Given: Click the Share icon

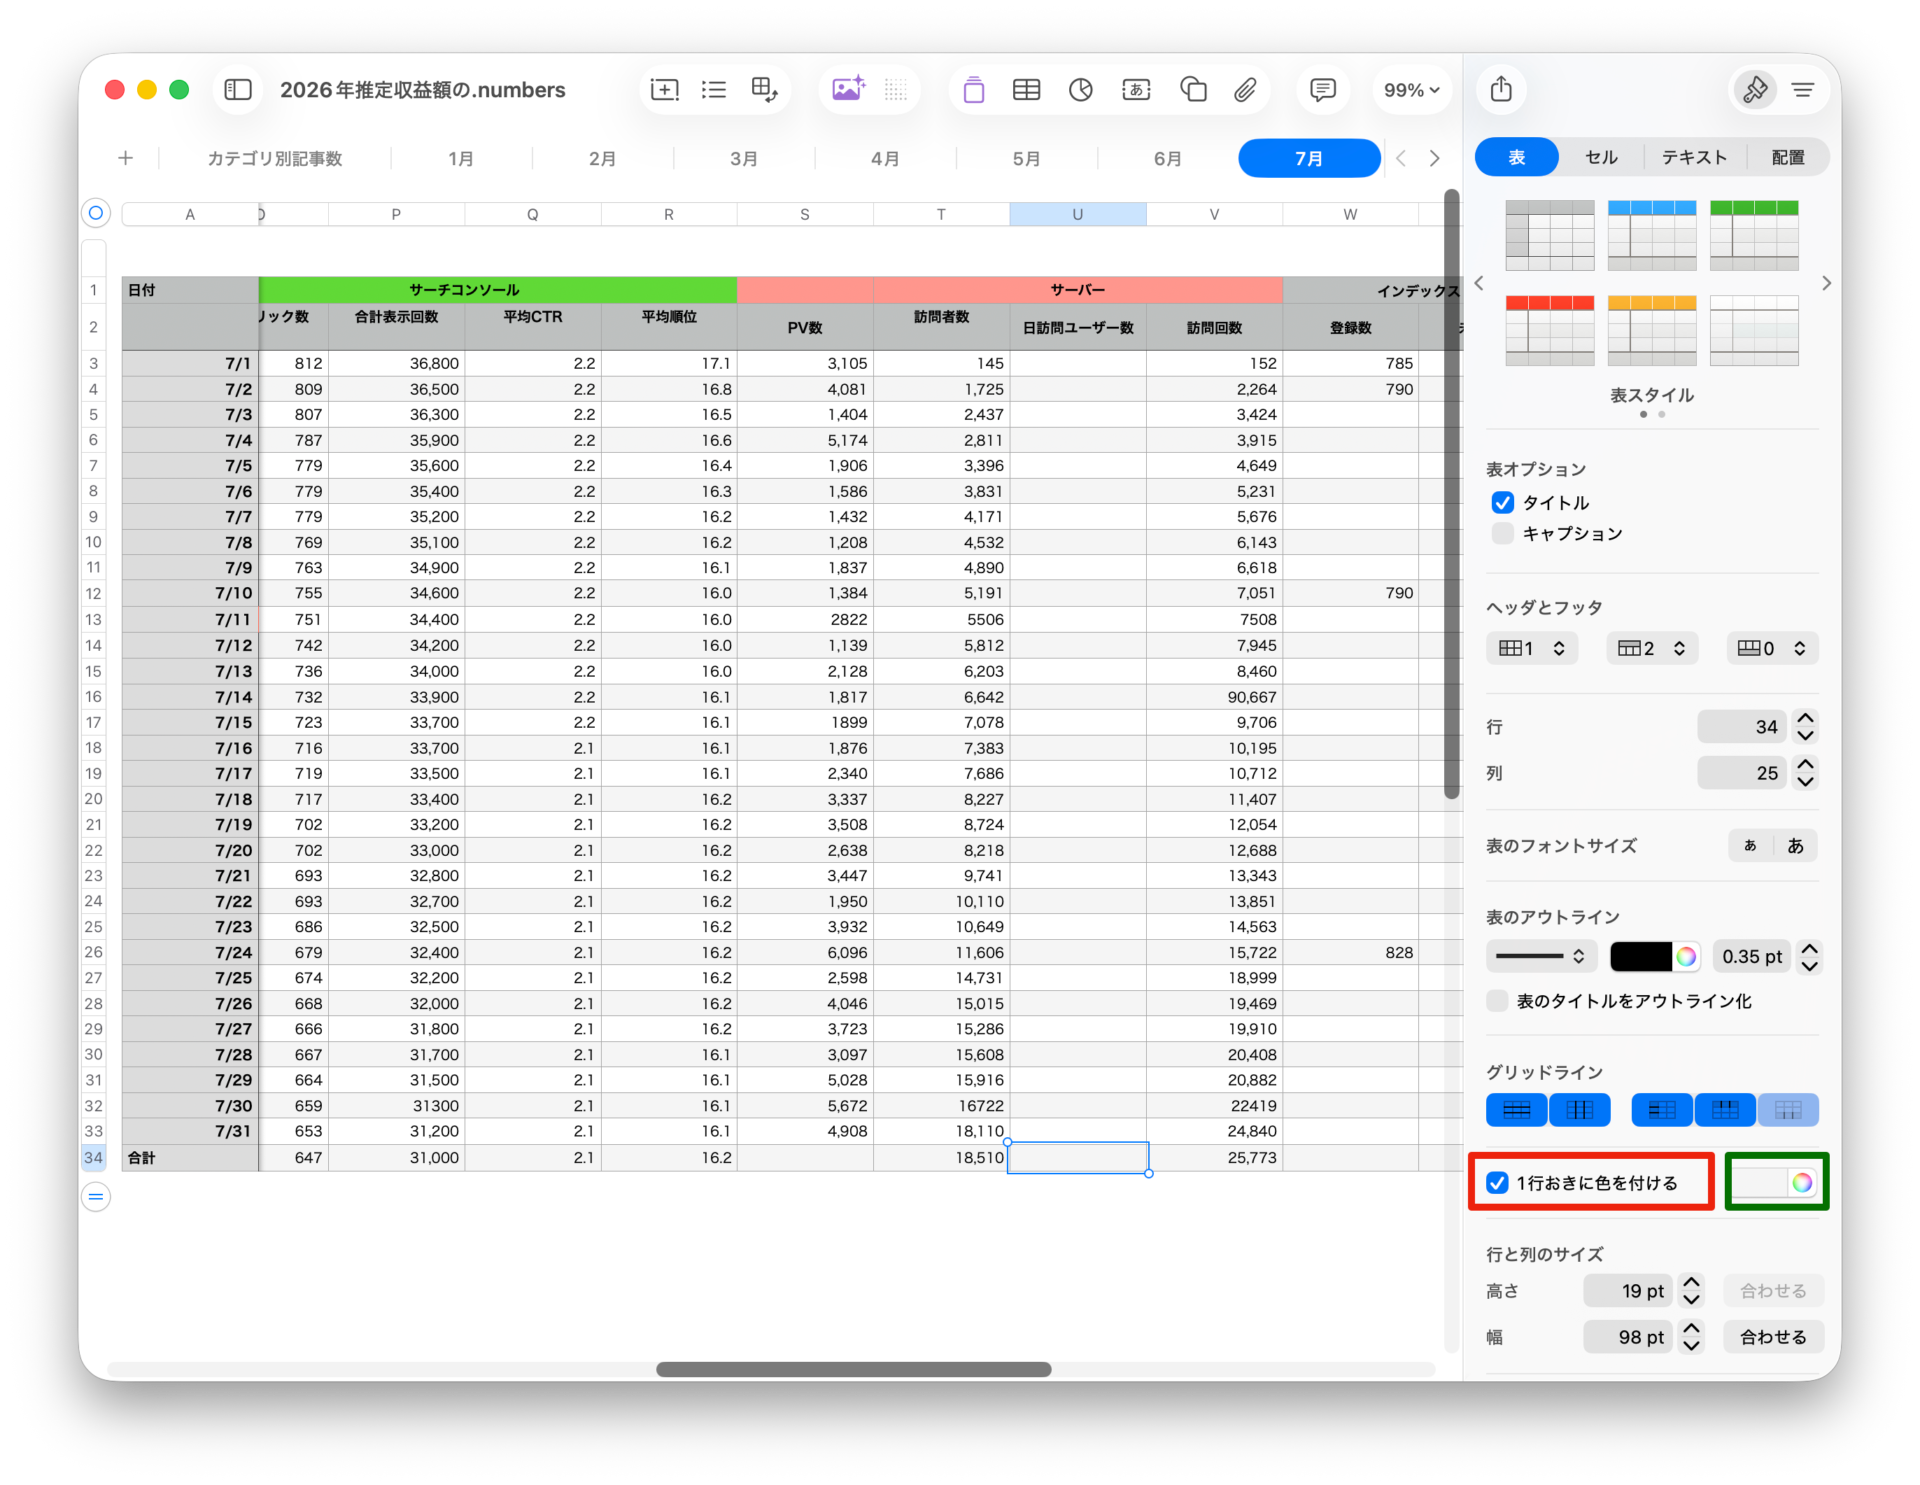Looking at the screenshot, I should (x=1501, y=90).
